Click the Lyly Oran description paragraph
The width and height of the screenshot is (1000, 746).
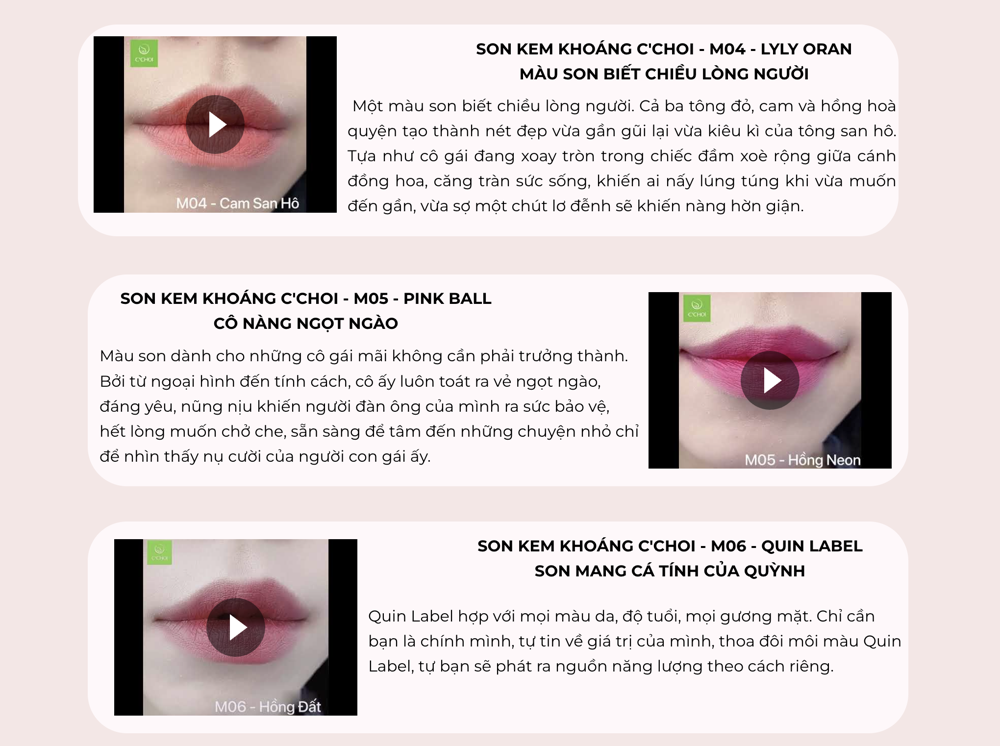(x=622, y=156)
